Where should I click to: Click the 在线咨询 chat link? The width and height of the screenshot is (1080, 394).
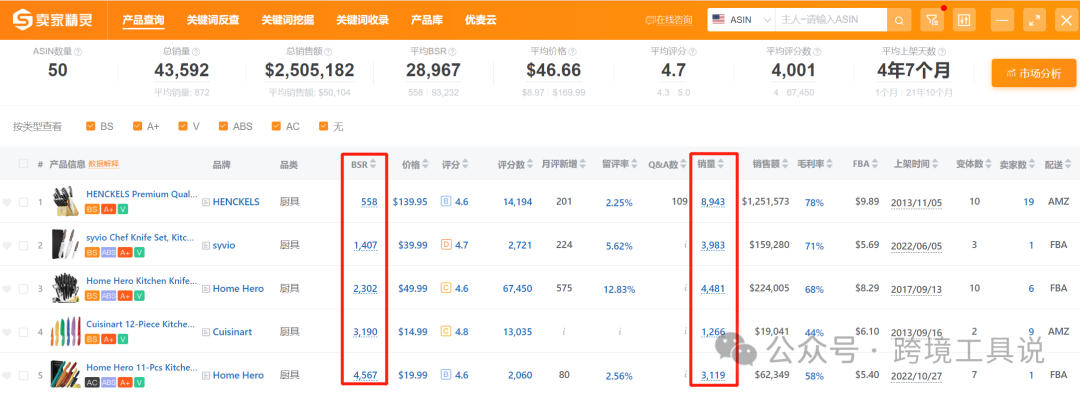(669, 21)
